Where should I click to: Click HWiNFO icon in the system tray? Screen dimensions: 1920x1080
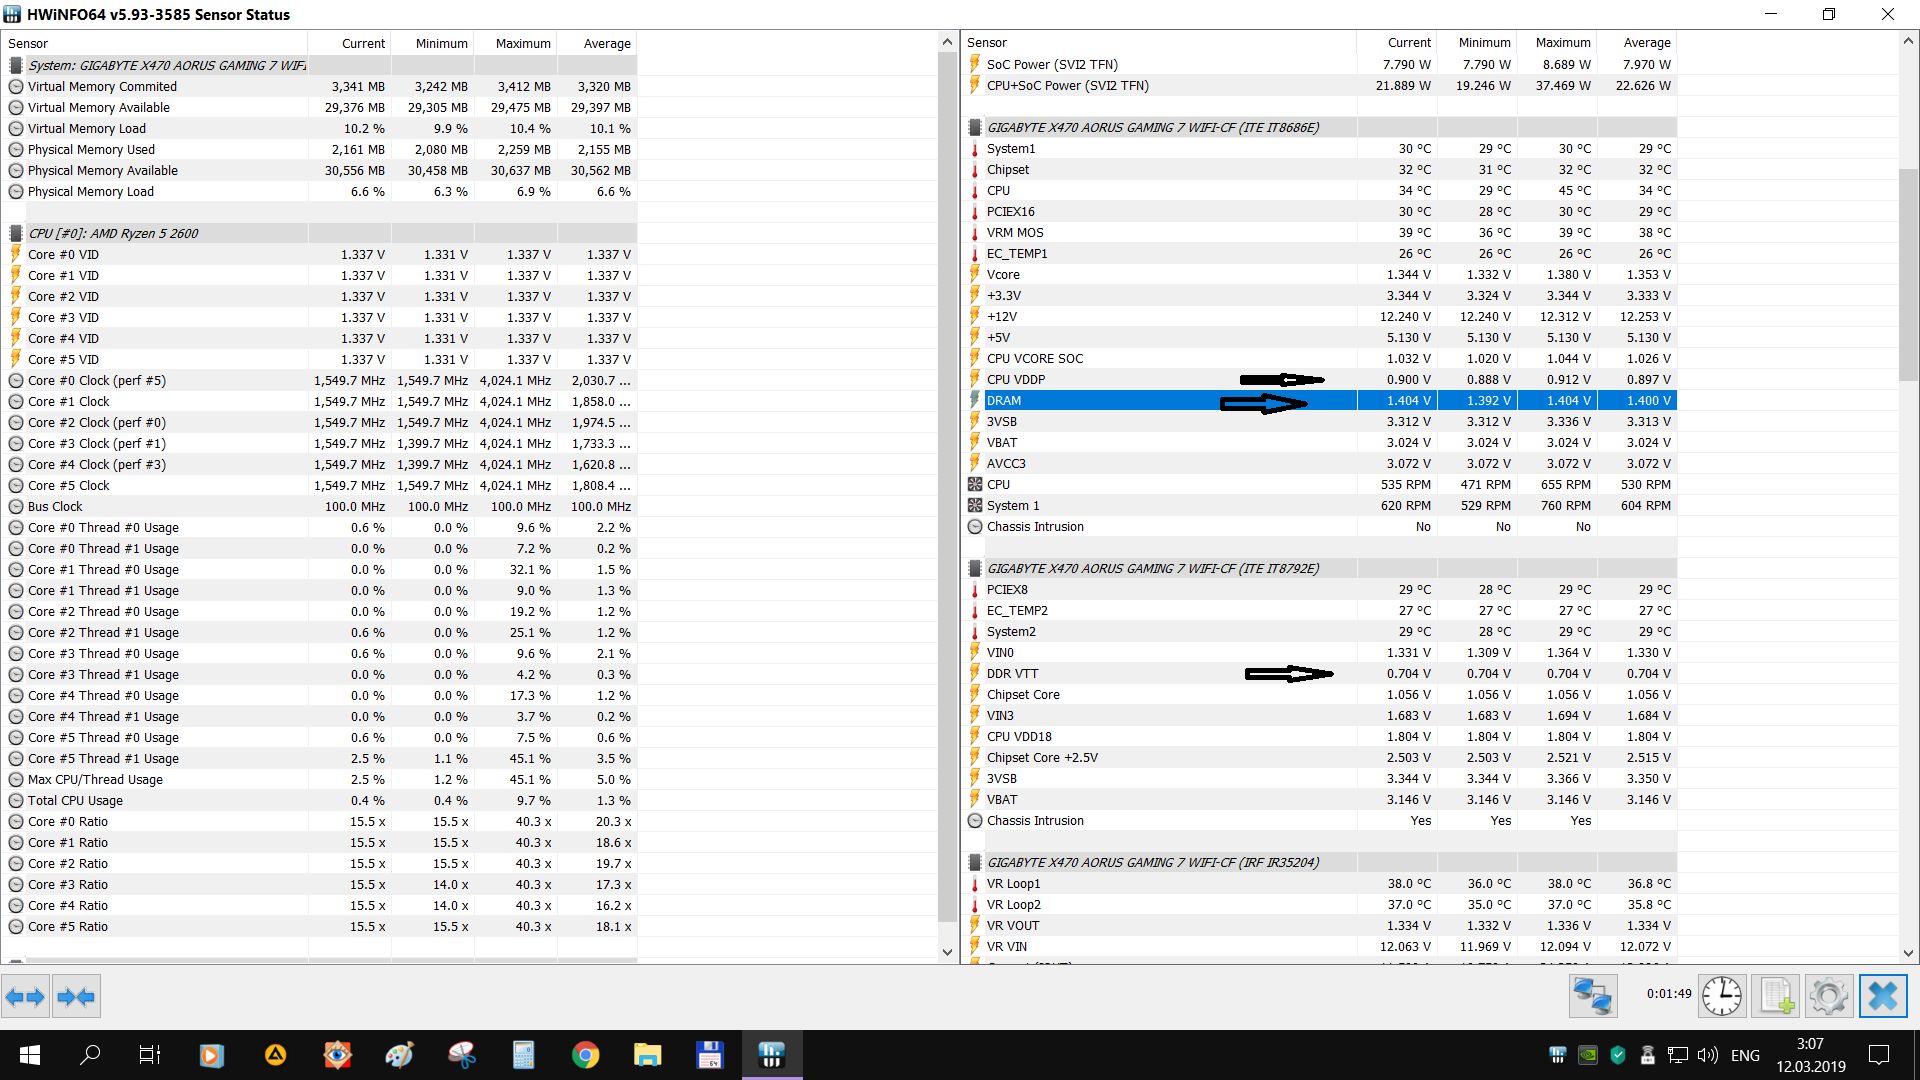coord(1557,1055)
